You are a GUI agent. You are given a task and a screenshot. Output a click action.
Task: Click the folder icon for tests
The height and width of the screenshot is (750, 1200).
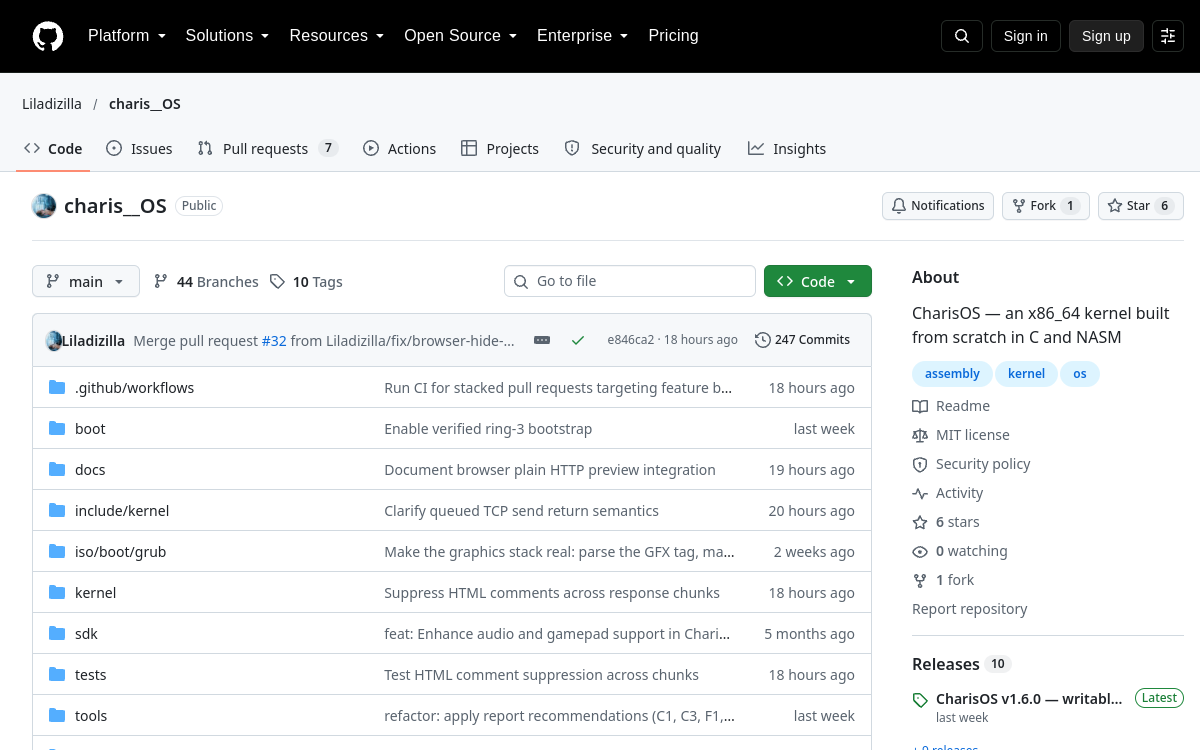[57, 675]
